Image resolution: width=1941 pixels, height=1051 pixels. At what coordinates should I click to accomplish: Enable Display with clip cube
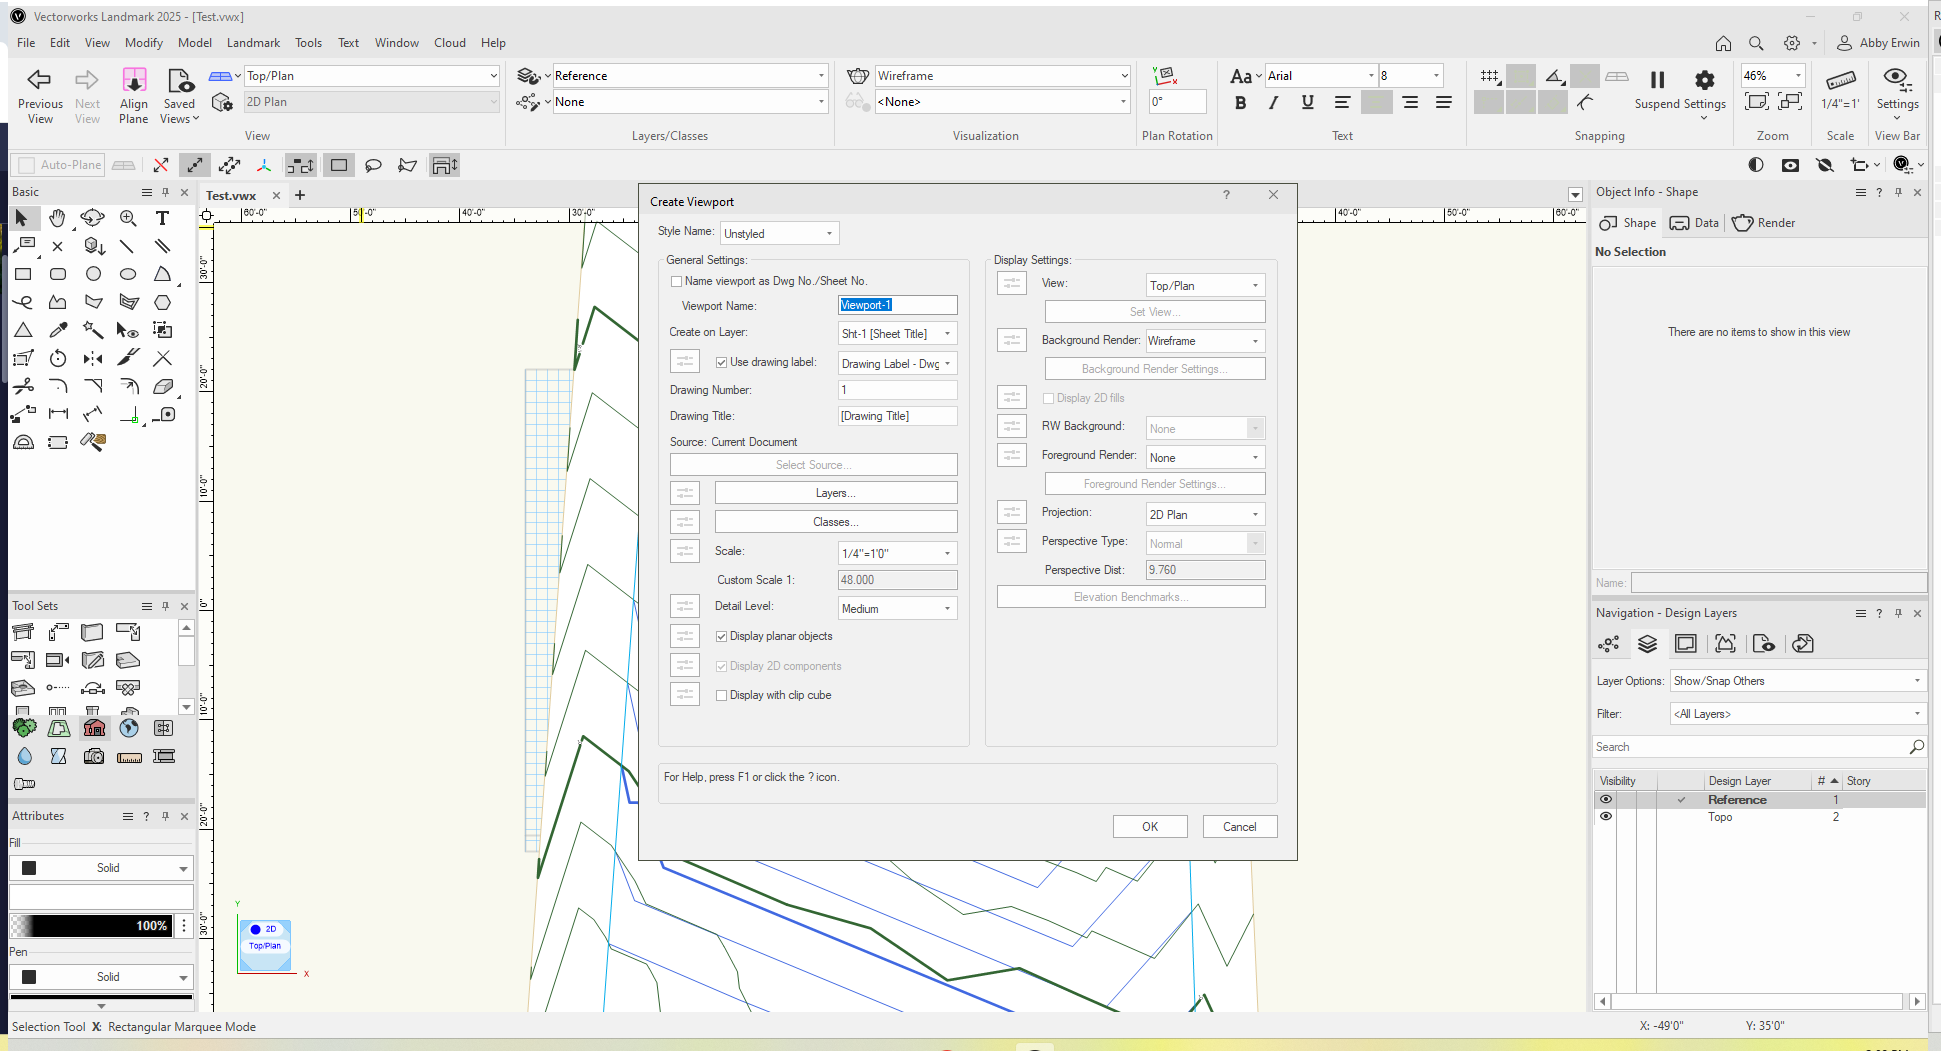[x=721, y=696]
